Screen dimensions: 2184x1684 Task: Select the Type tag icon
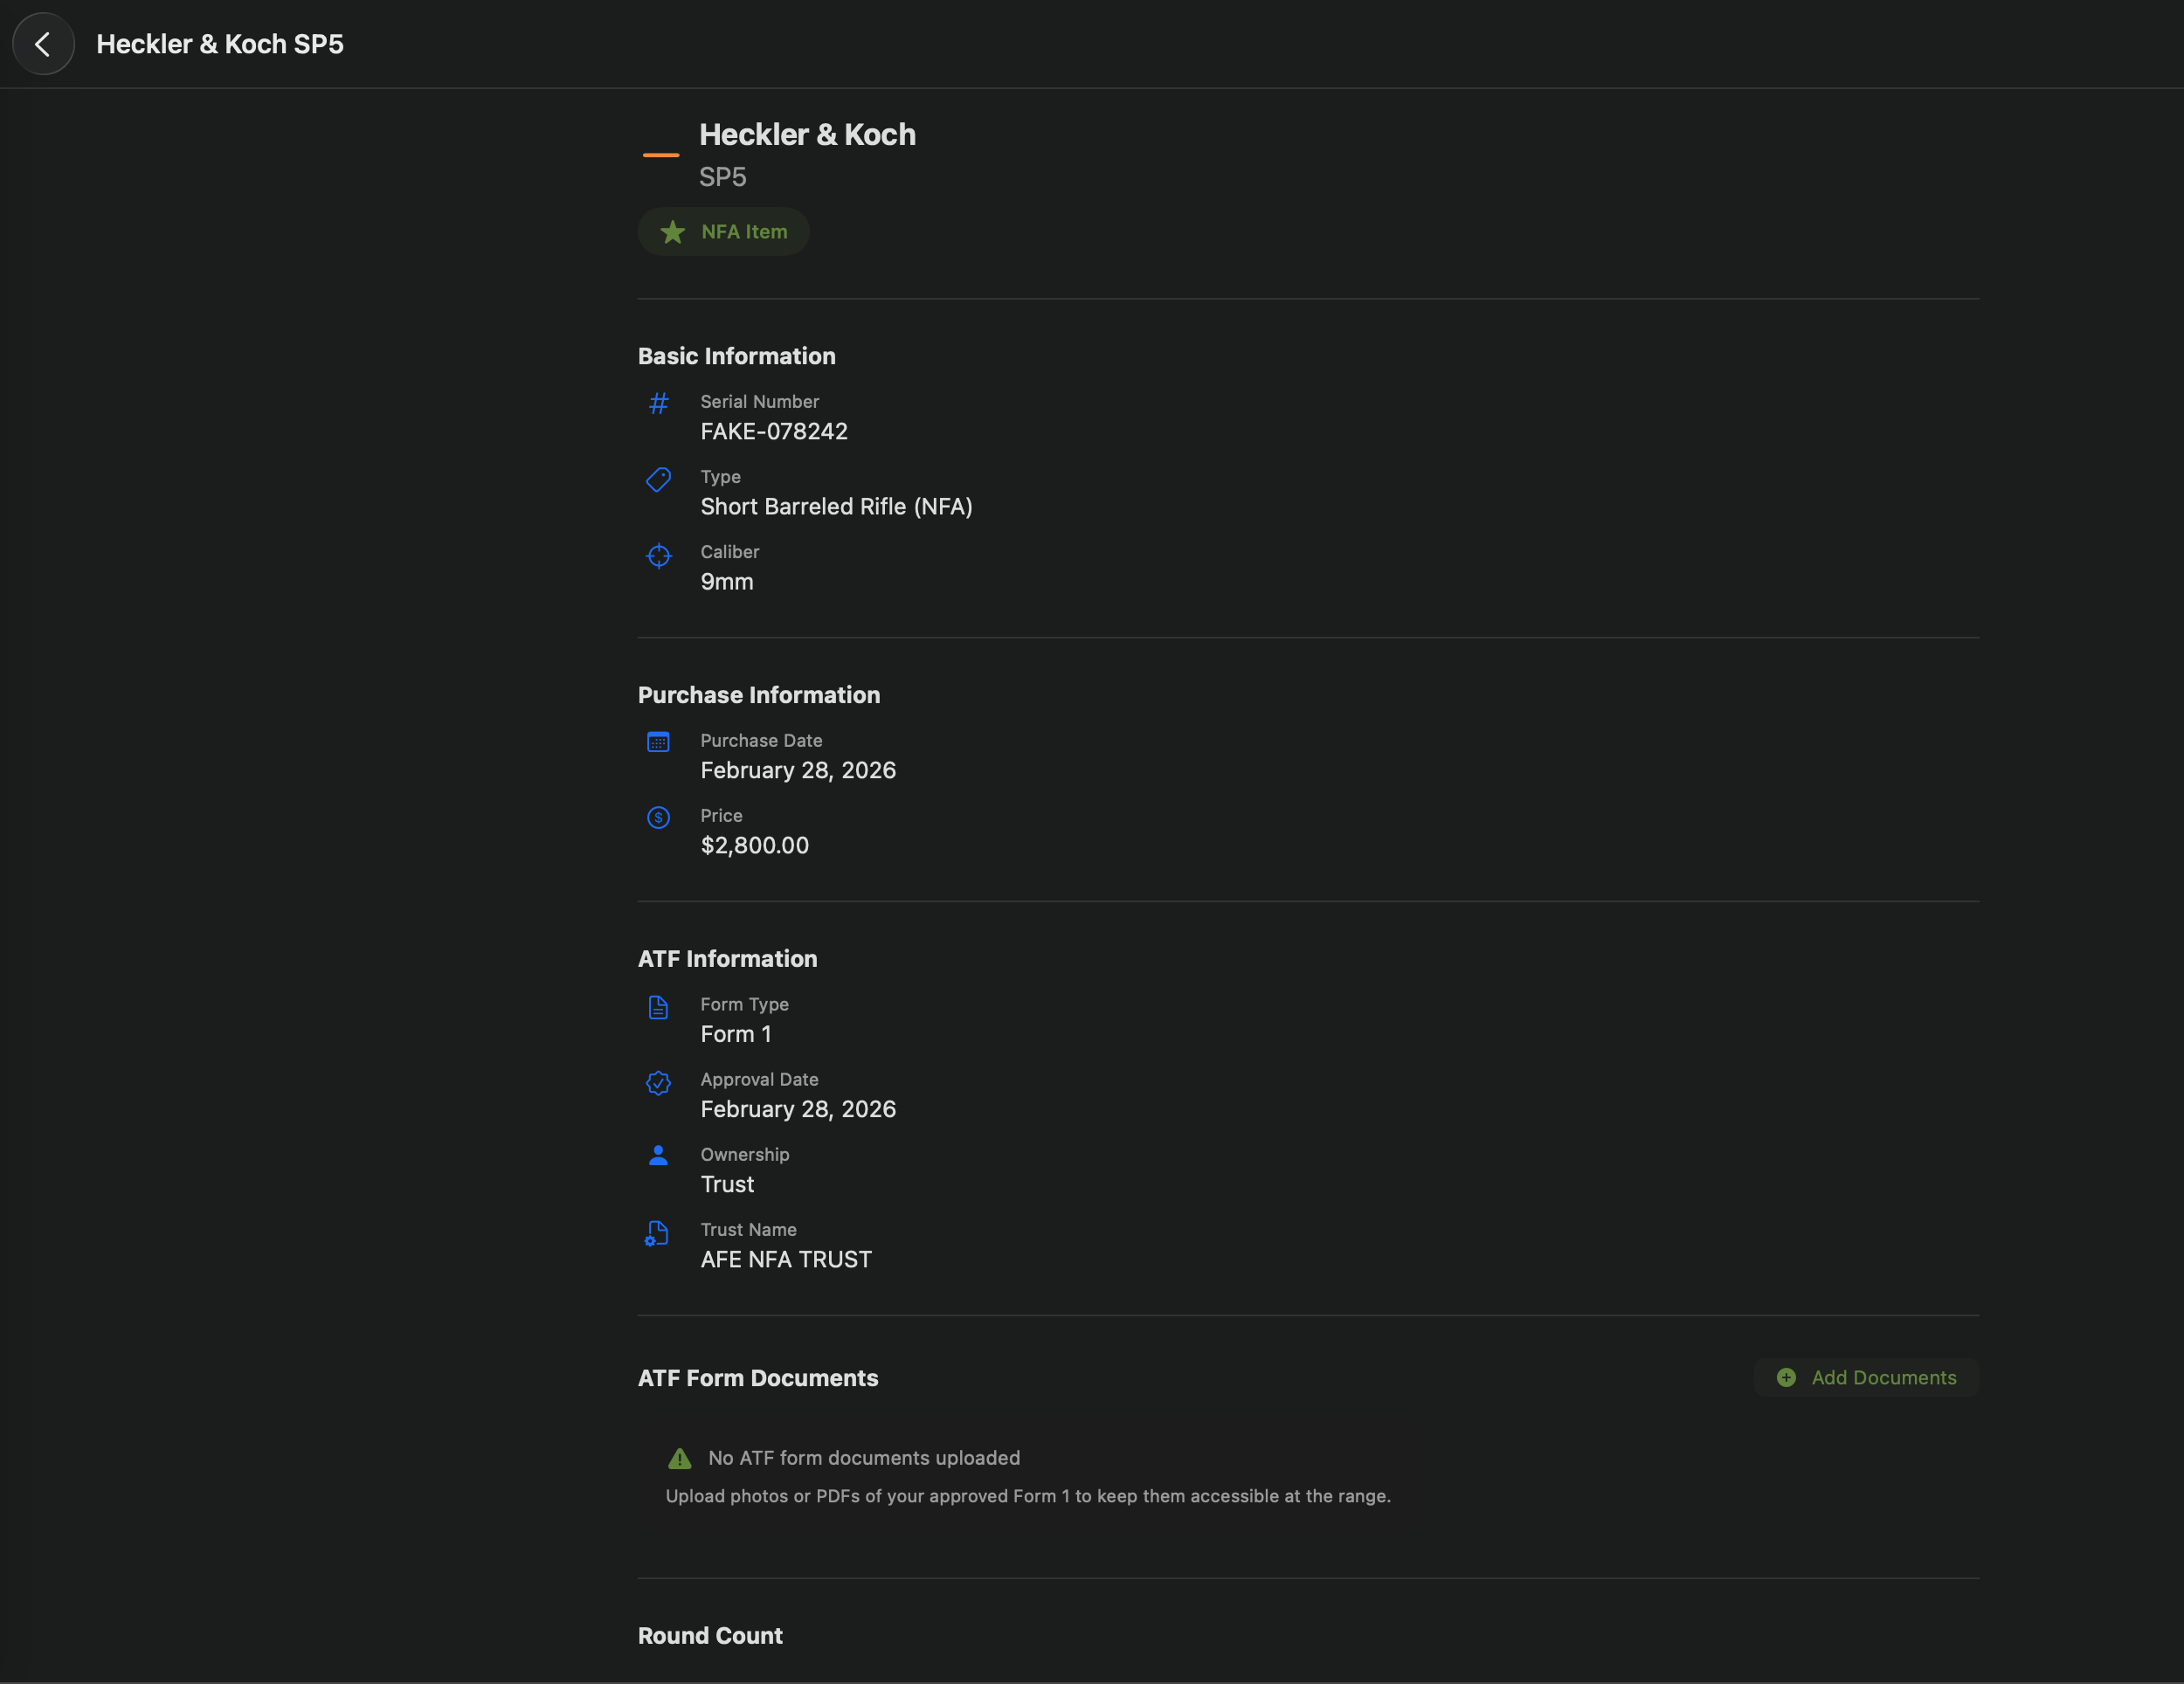(x=658, y=479)
